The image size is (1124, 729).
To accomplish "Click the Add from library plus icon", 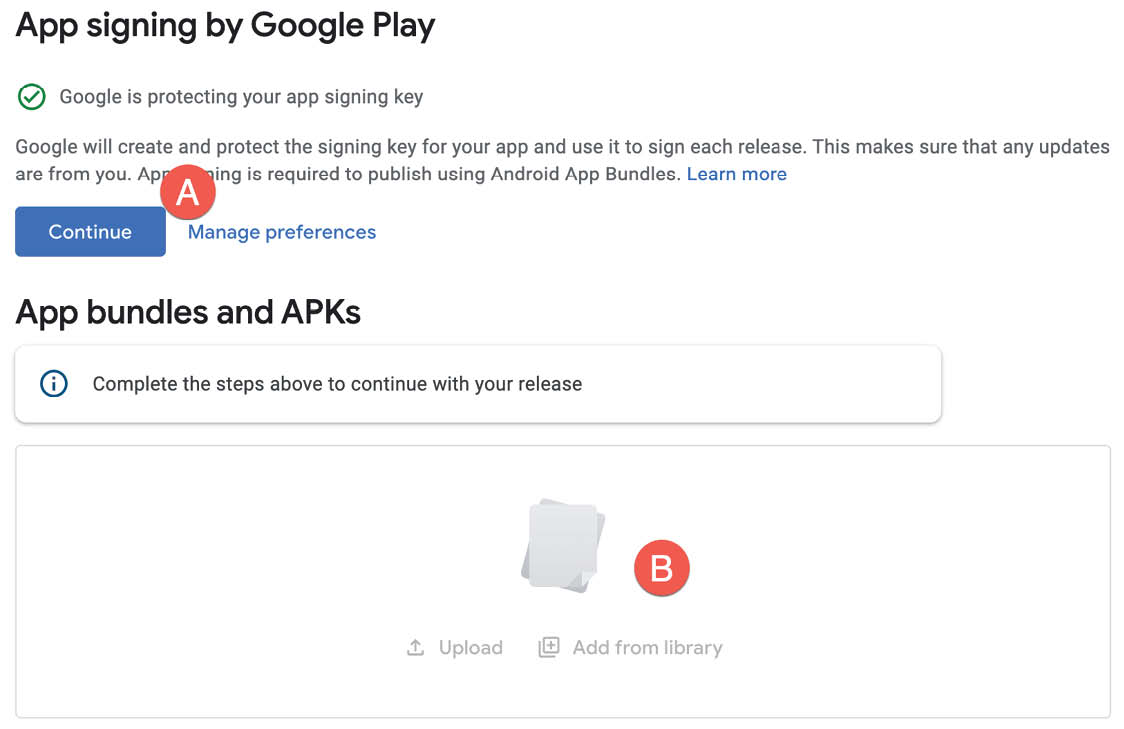I will [548, 647].
